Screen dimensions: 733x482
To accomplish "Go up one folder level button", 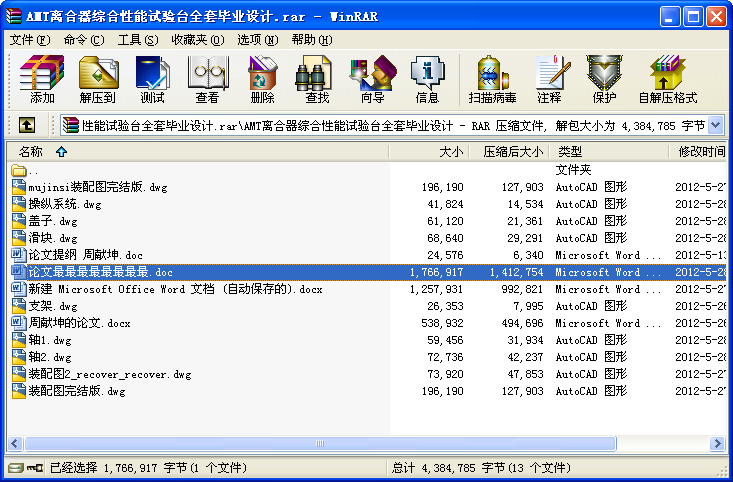I will (x=27, y=125).
